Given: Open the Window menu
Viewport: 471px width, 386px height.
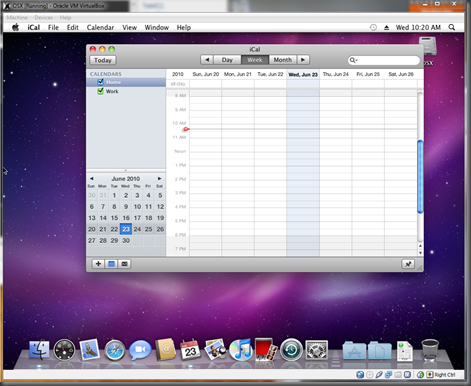Looking at the screenshot, I should point(157,27).
